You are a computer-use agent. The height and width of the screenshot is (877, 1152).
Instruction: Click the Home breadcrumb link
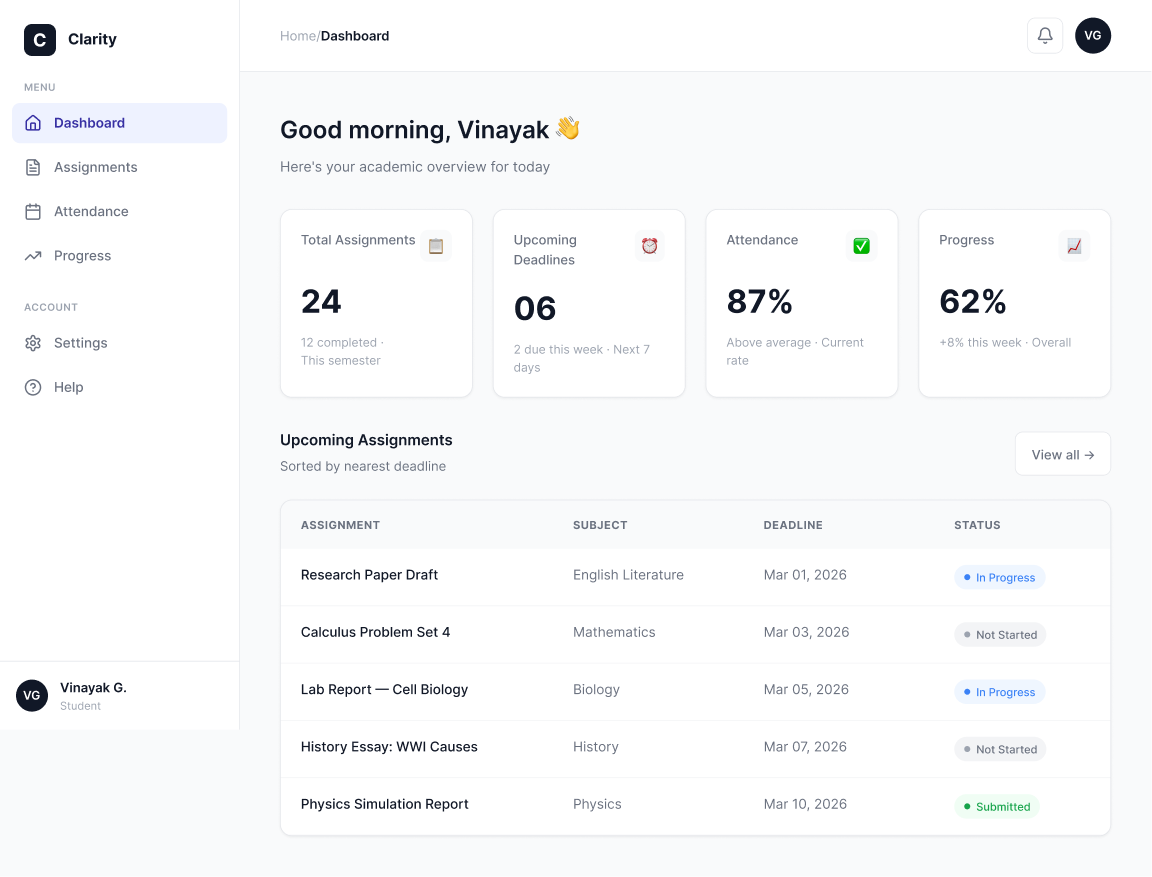[x=297, y=36]
